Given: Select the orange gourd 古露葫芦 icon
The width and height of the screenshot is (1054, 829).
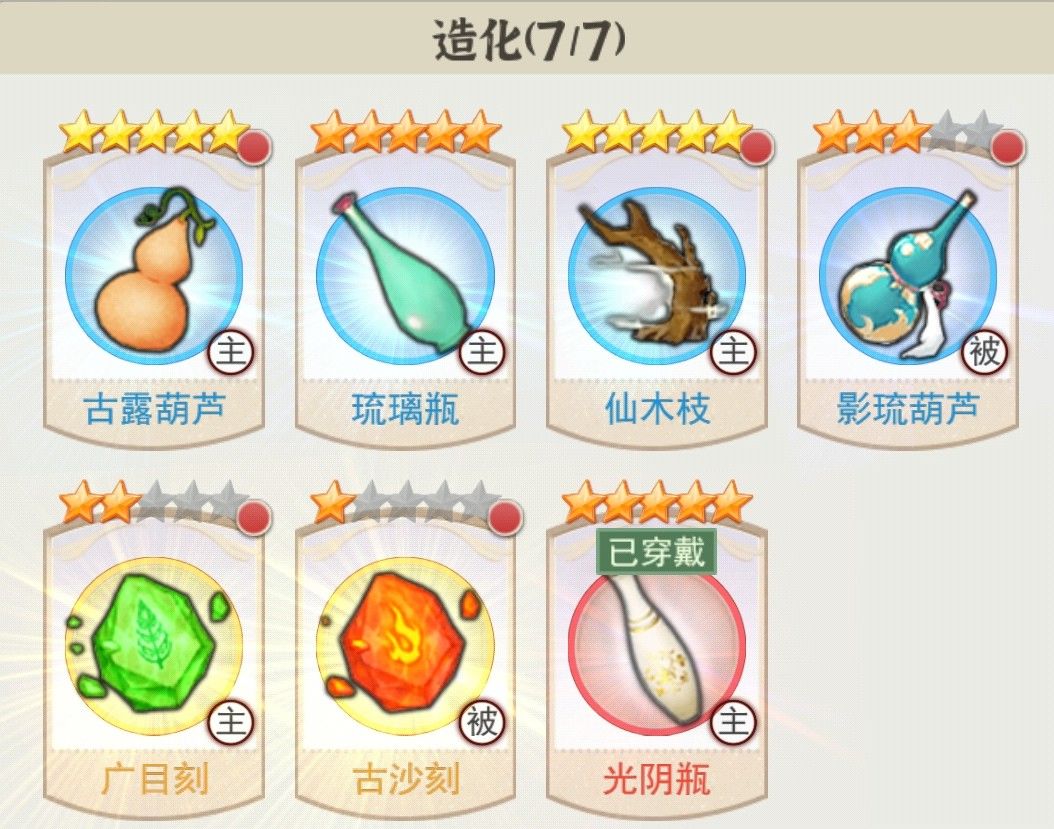Looking at the screenshot, I should coord(154,276).
